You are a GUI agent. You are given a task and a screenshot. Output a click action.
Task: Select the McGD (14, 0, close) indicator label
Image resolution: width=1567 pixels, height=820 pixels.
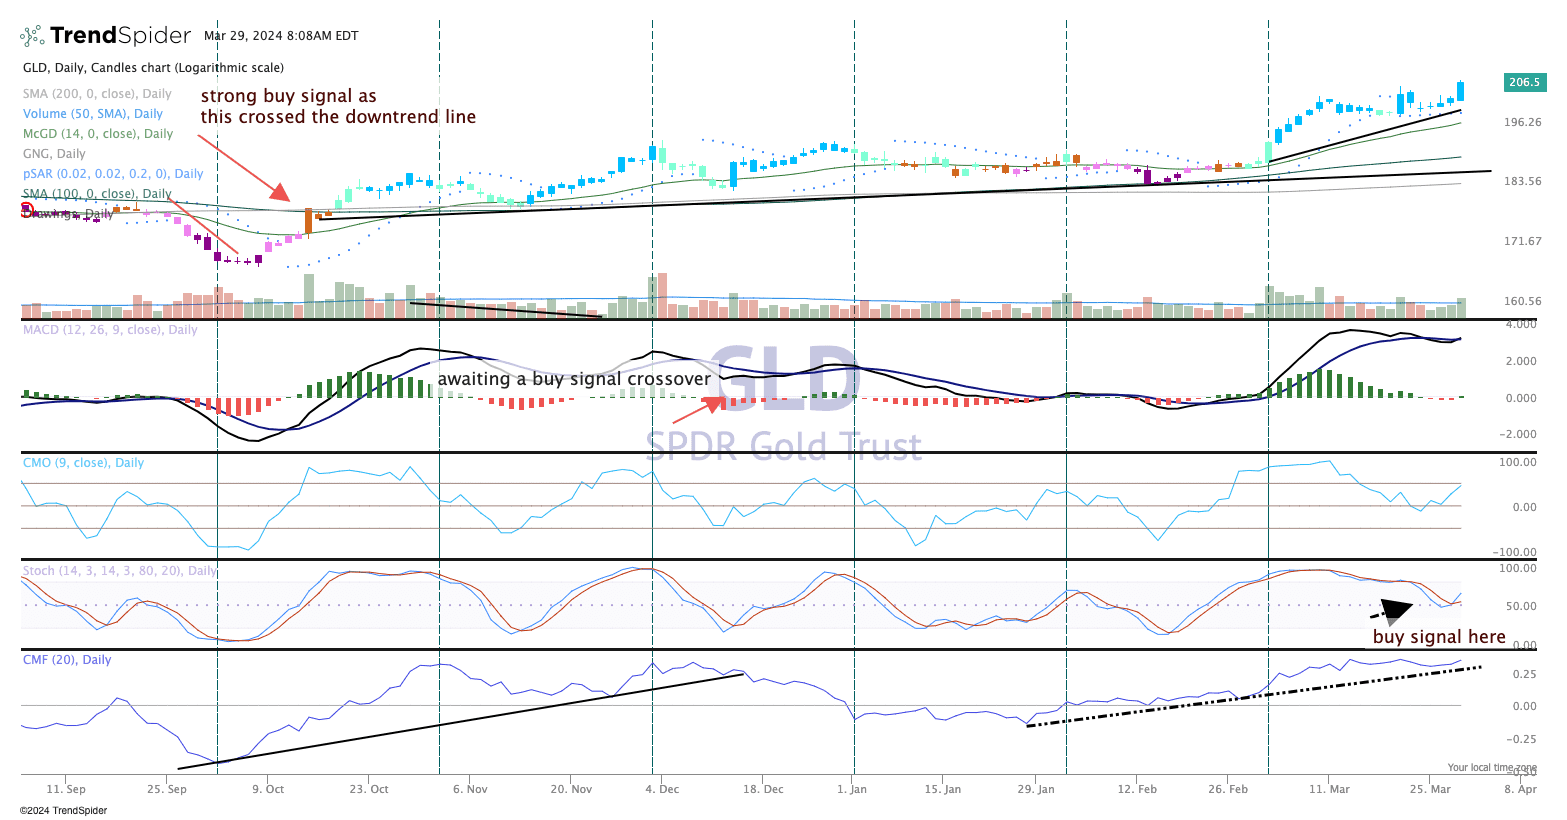98,134
